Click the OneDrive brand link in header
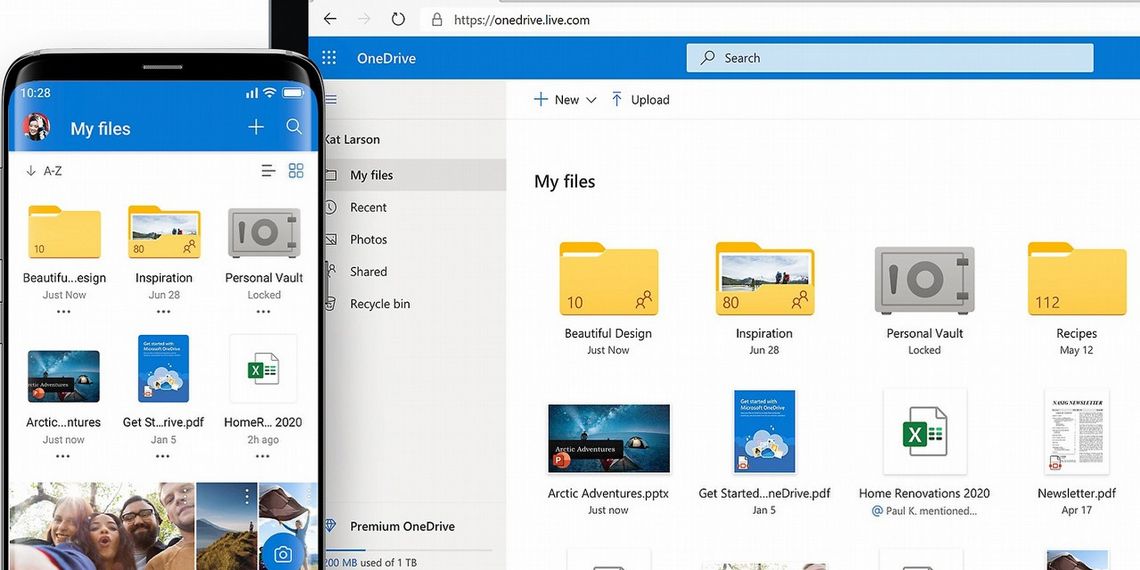 click(386, 58)
